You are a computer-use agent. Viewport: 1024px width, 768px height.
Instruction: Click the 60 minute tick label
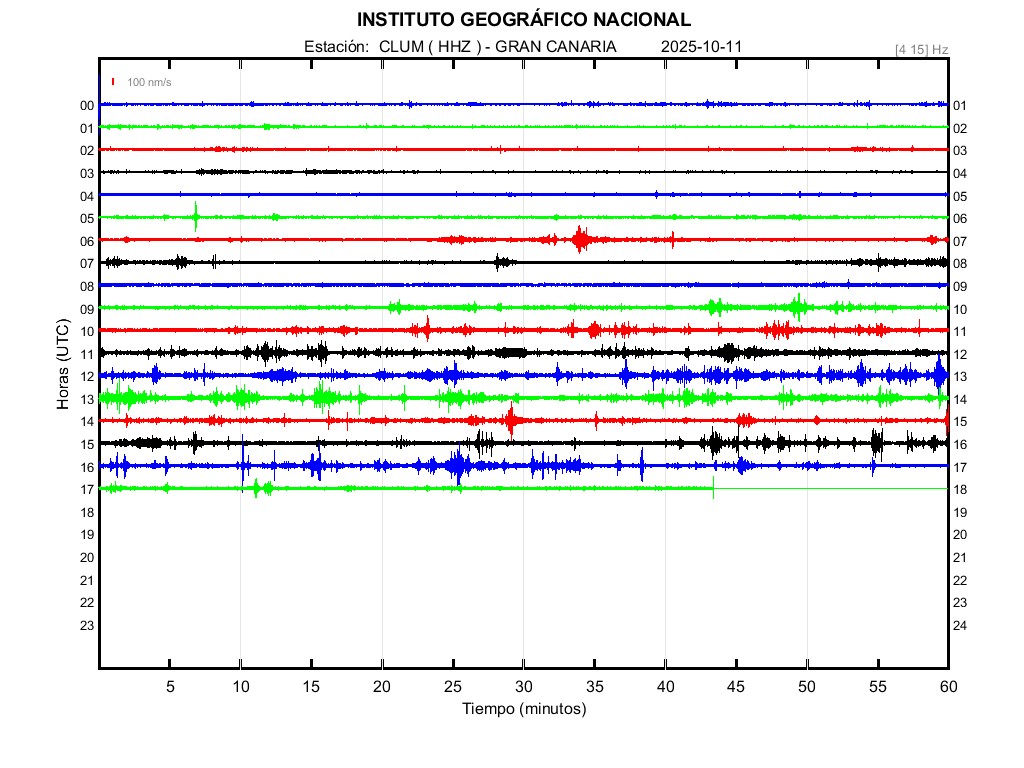(x=947, y=686)
